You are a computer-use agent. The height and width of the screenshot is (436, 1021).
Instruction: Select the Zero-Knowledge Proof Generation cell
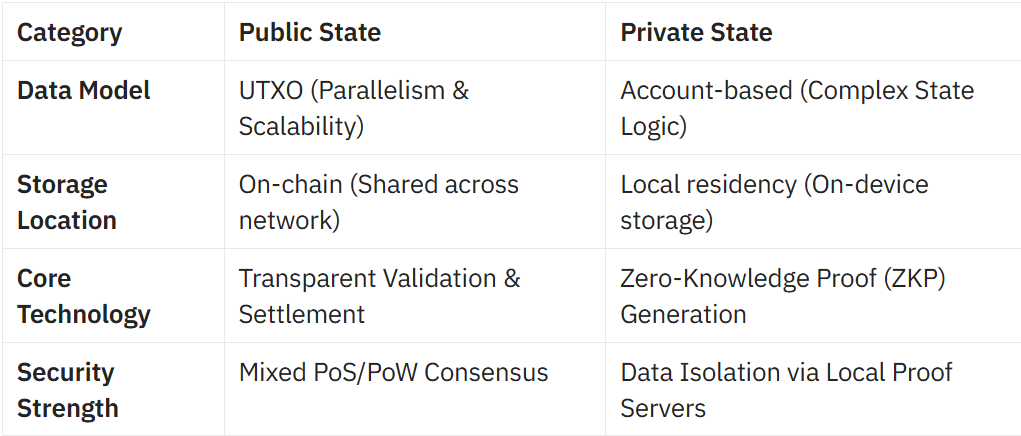[783, 296]
